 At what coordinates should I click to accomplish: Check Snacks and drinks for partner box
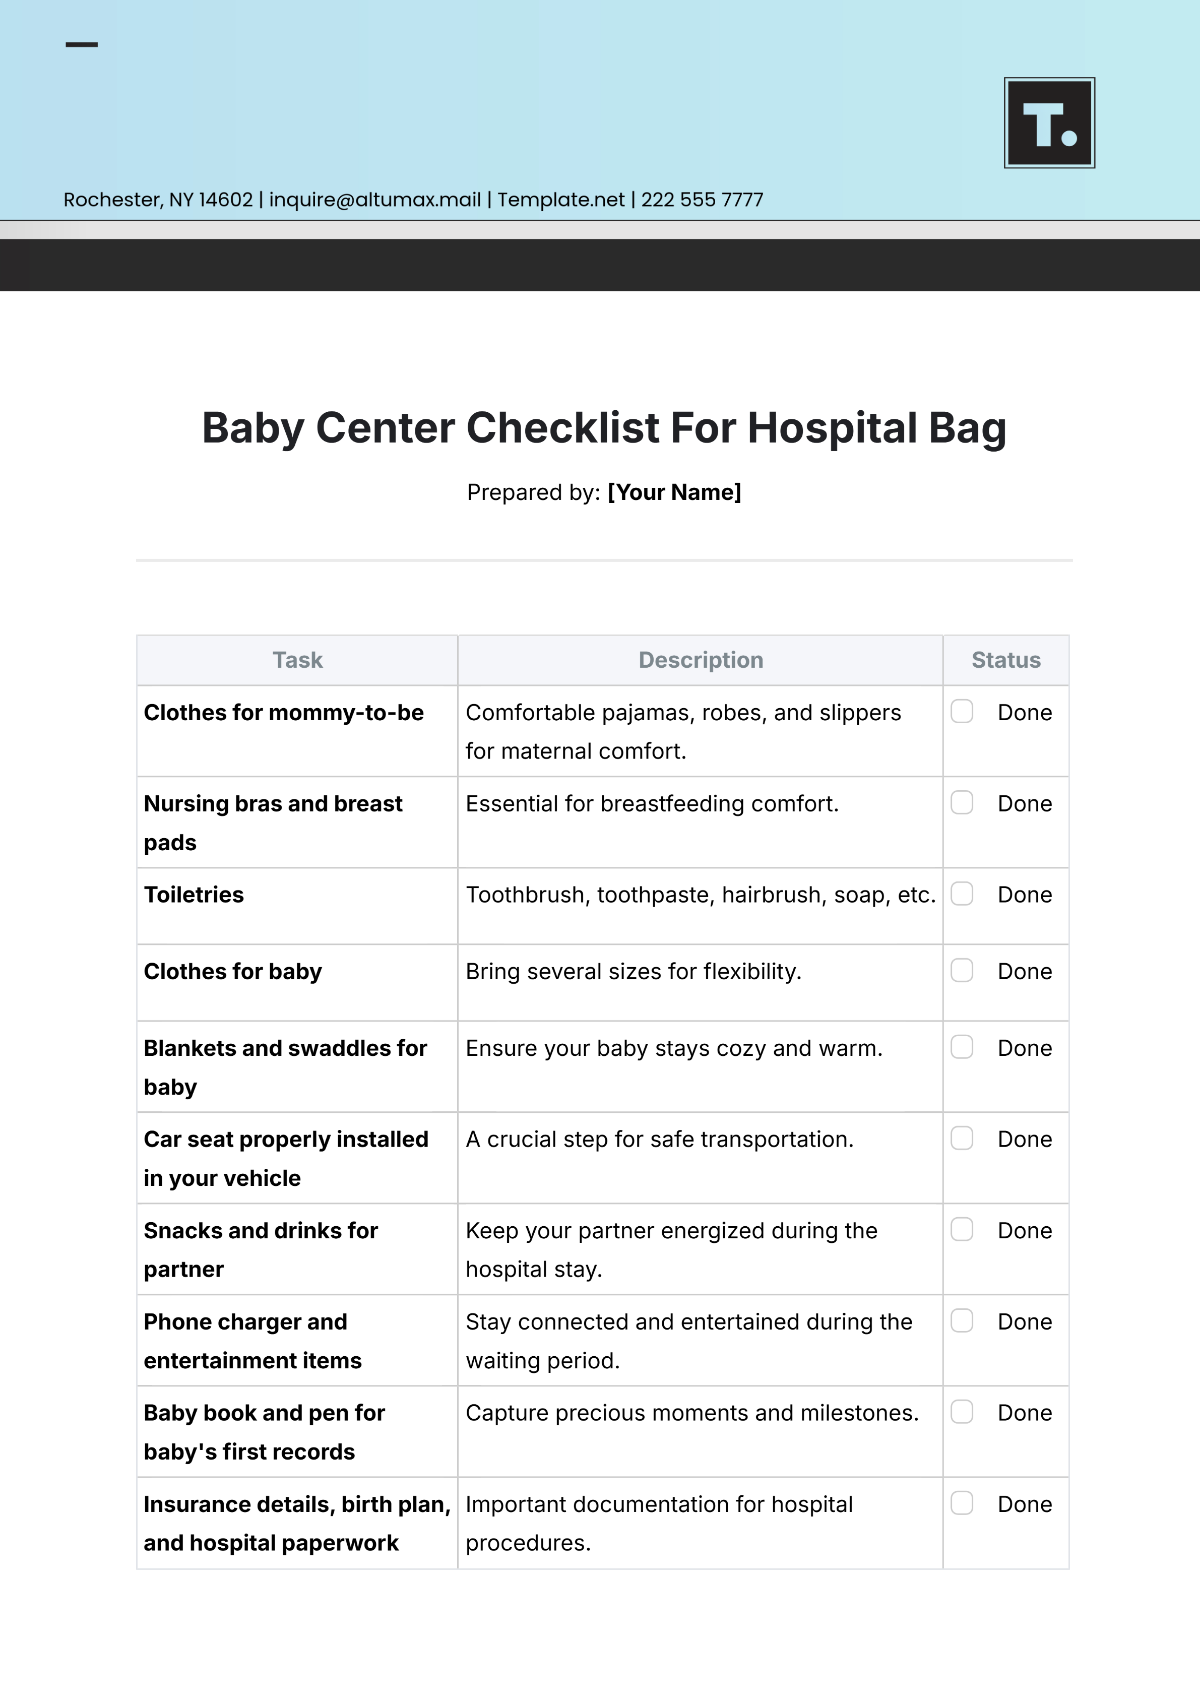pyautogui.click(x=962, y=1229)
